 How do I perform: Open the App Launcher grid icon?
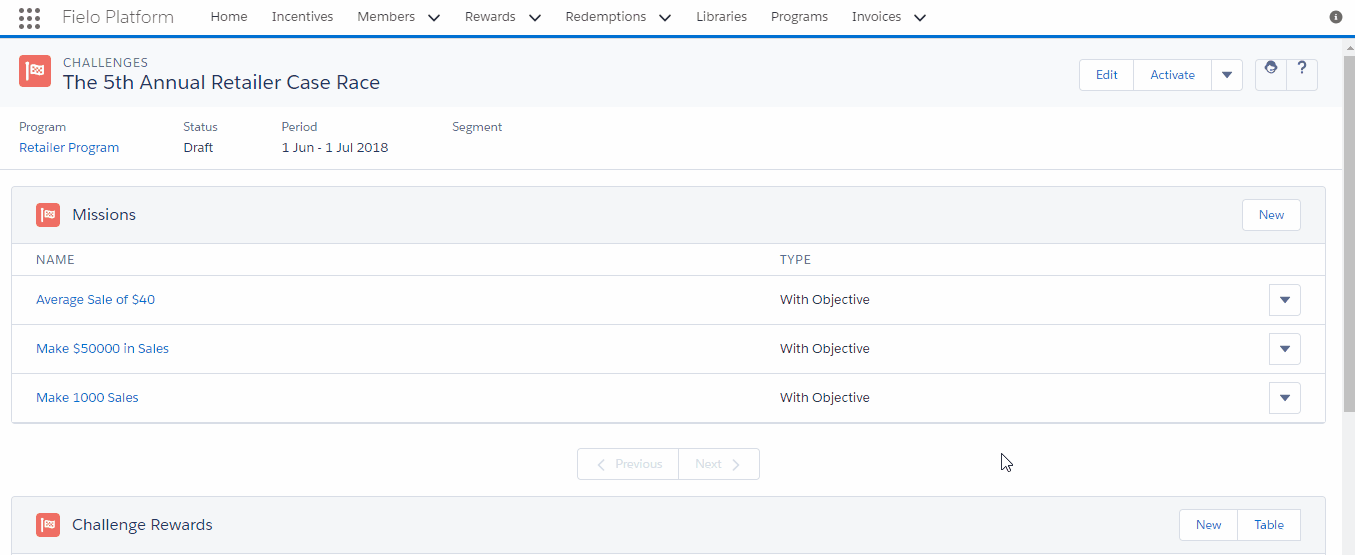pyautogui.click(x=29, y=17)
